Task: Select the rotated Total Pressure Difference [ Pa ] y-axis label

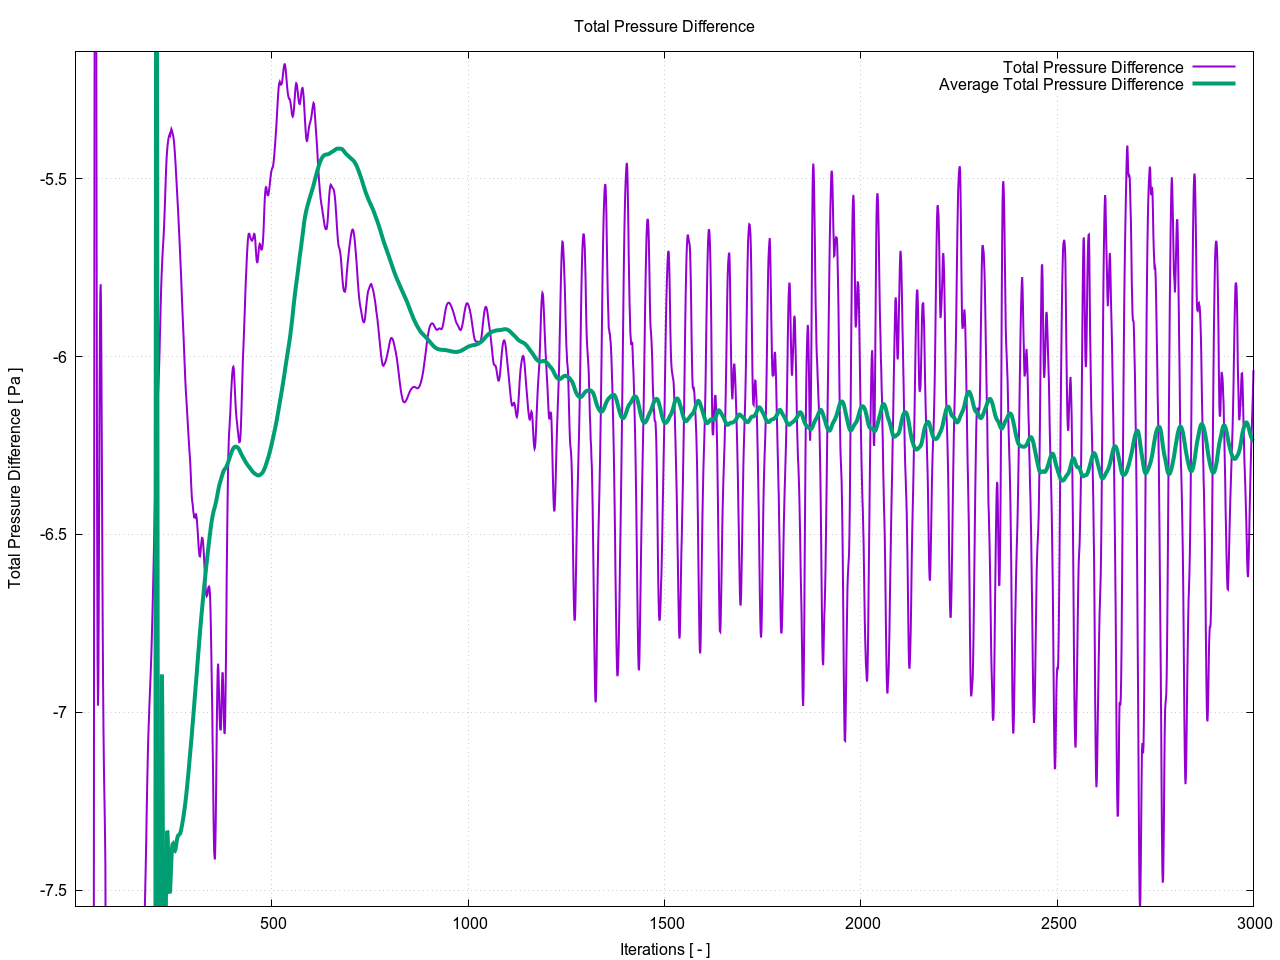Action: tap(15, 479)
